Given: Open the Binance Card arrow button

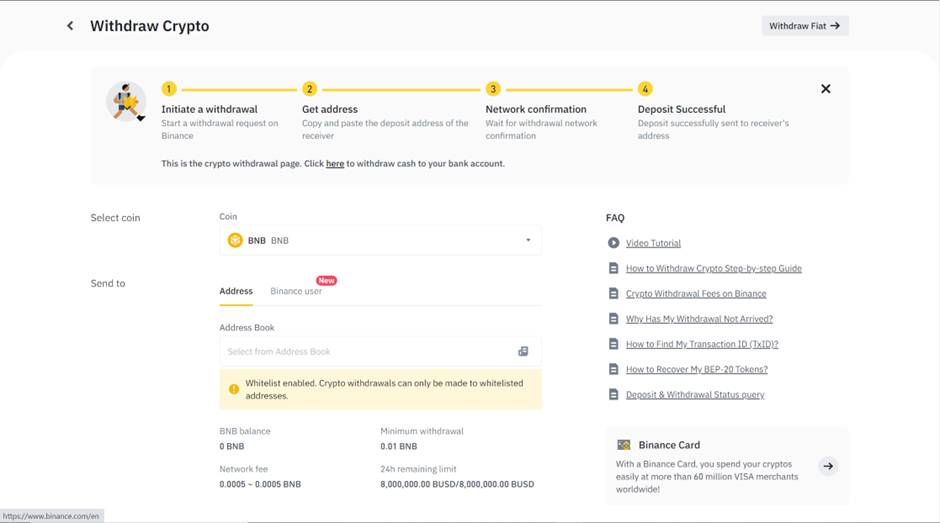Looking at the screenshot, I should point(828,466).
